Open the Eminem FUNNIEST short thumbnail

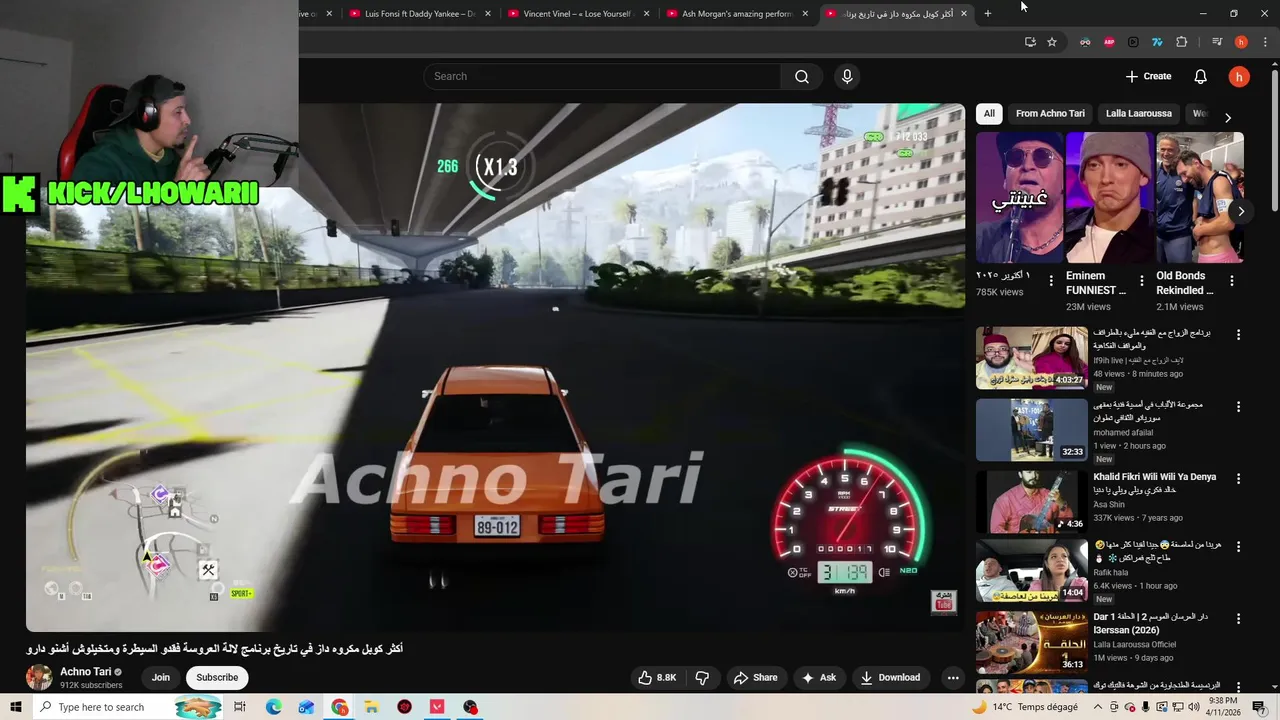click(x=1109, y=198)
